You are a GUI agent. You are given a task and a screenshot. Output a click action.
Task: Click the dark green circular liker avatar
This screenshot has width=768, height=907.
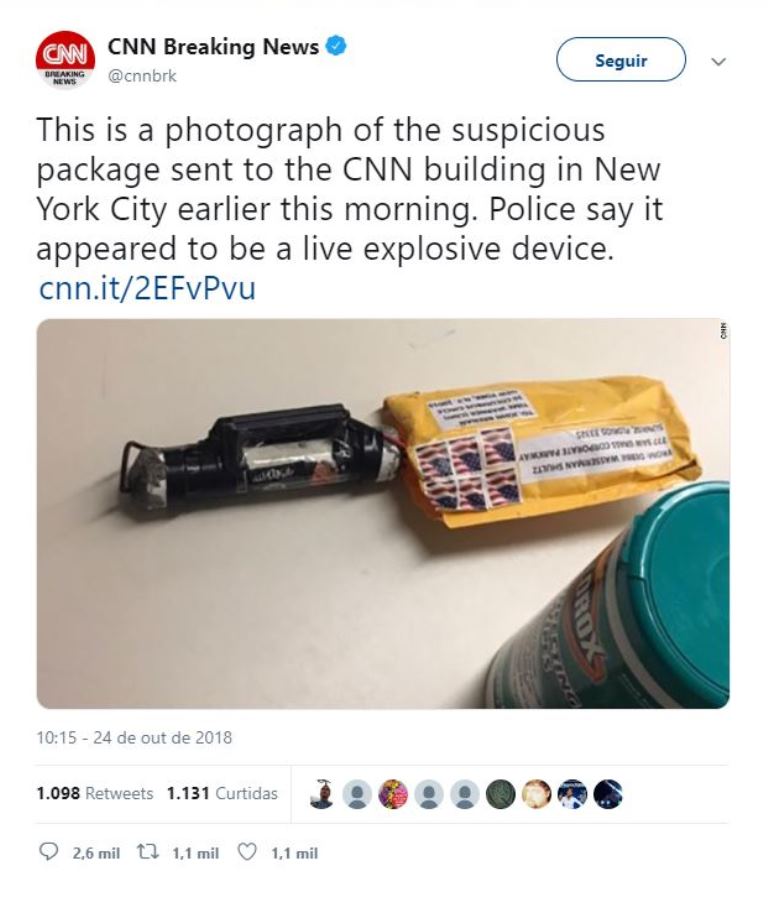coord(500,794)
